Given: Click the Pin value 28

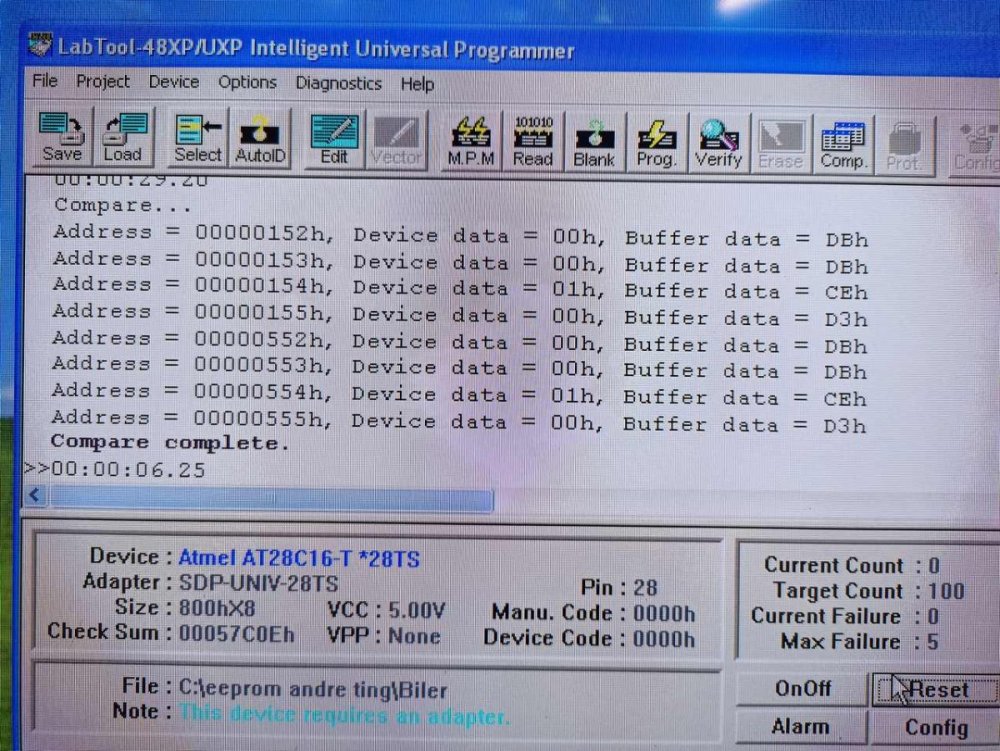Looking at the screenshot, I should pyautogui.click(x=645, y=588).
